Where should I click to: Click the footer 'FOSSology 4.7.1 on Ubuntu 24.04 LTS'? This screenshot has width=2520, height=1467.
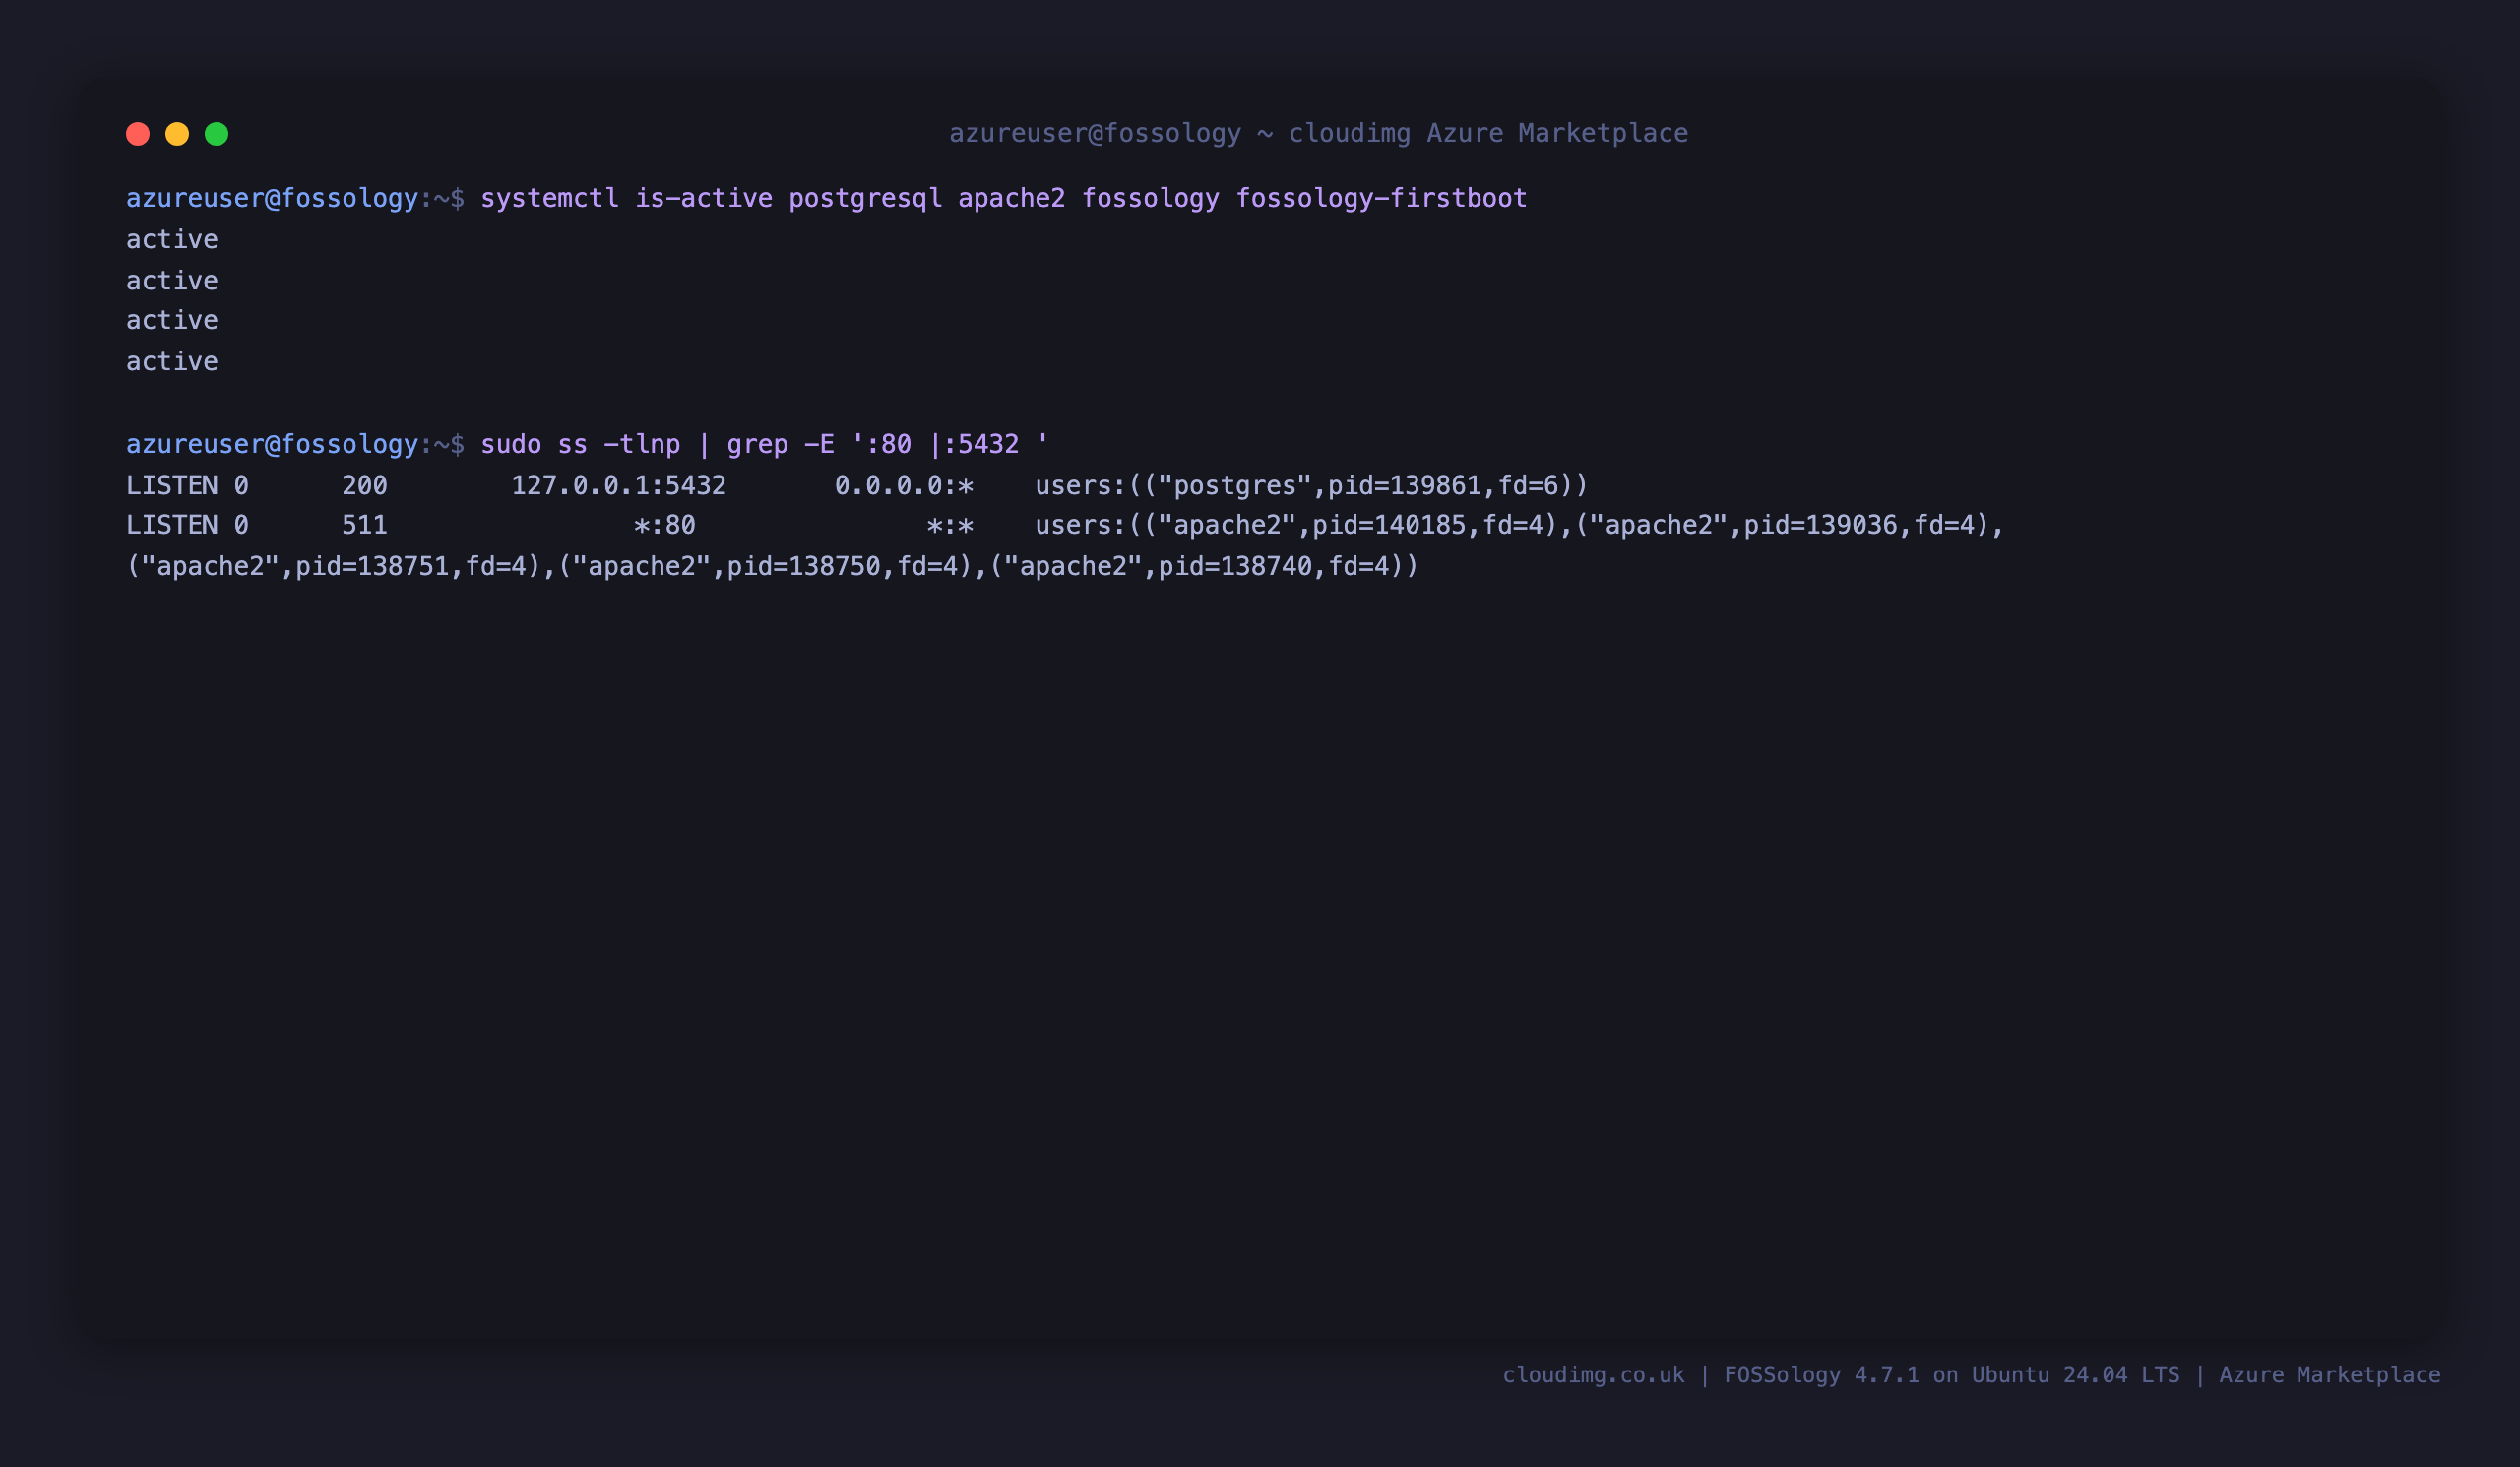coord(1952,1375)
